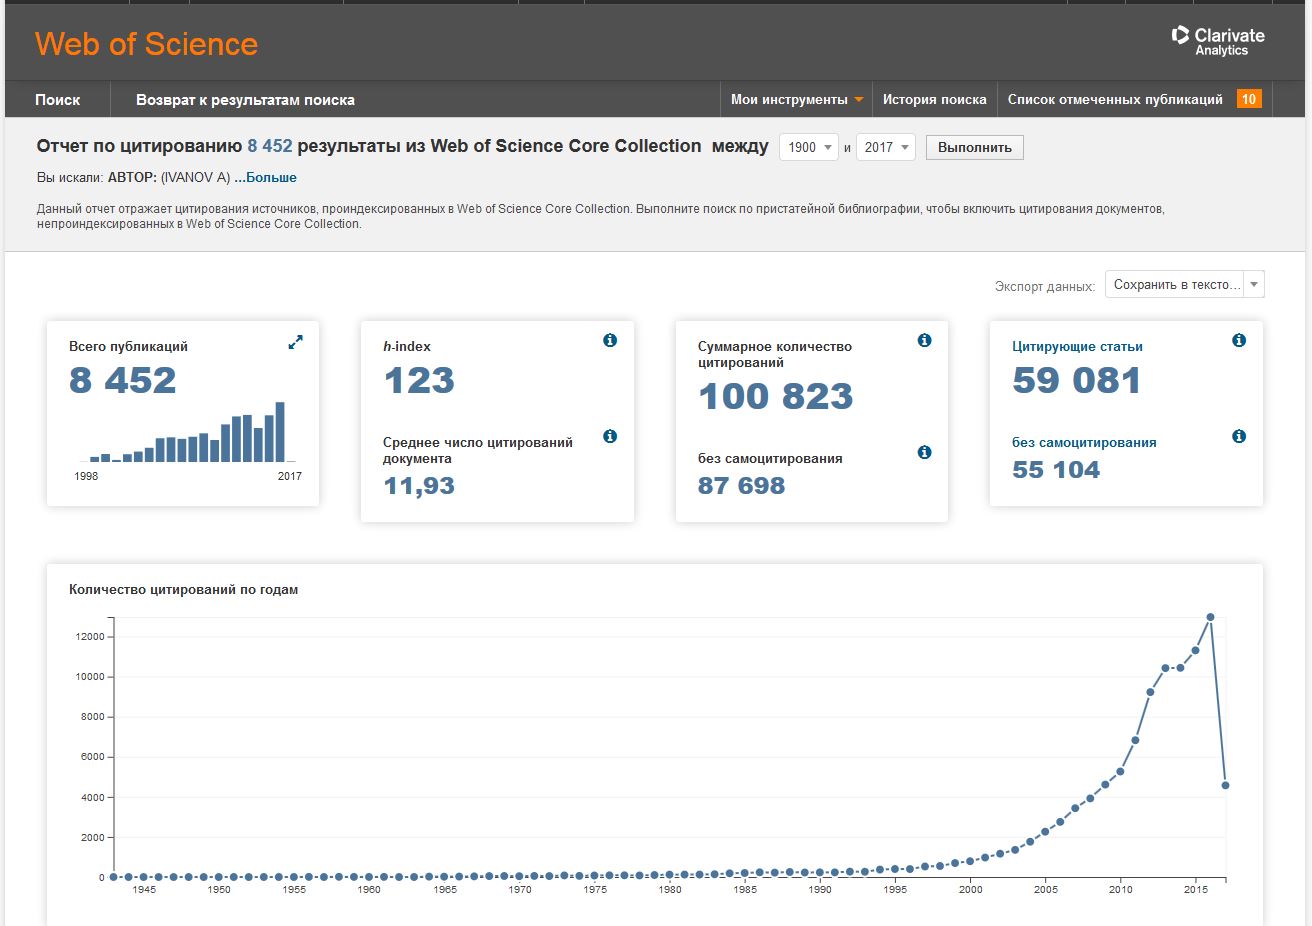The image size is (1312, 926).
Task: Click info icon next to citing articles
Action: click(x=1239, y=341)
